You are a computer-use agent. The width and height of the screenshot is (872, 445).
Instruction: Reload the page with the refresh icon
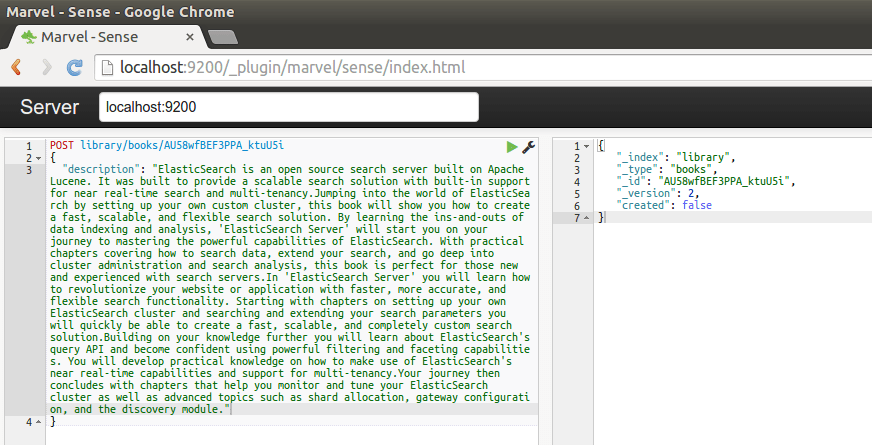[x=75, y=67]
